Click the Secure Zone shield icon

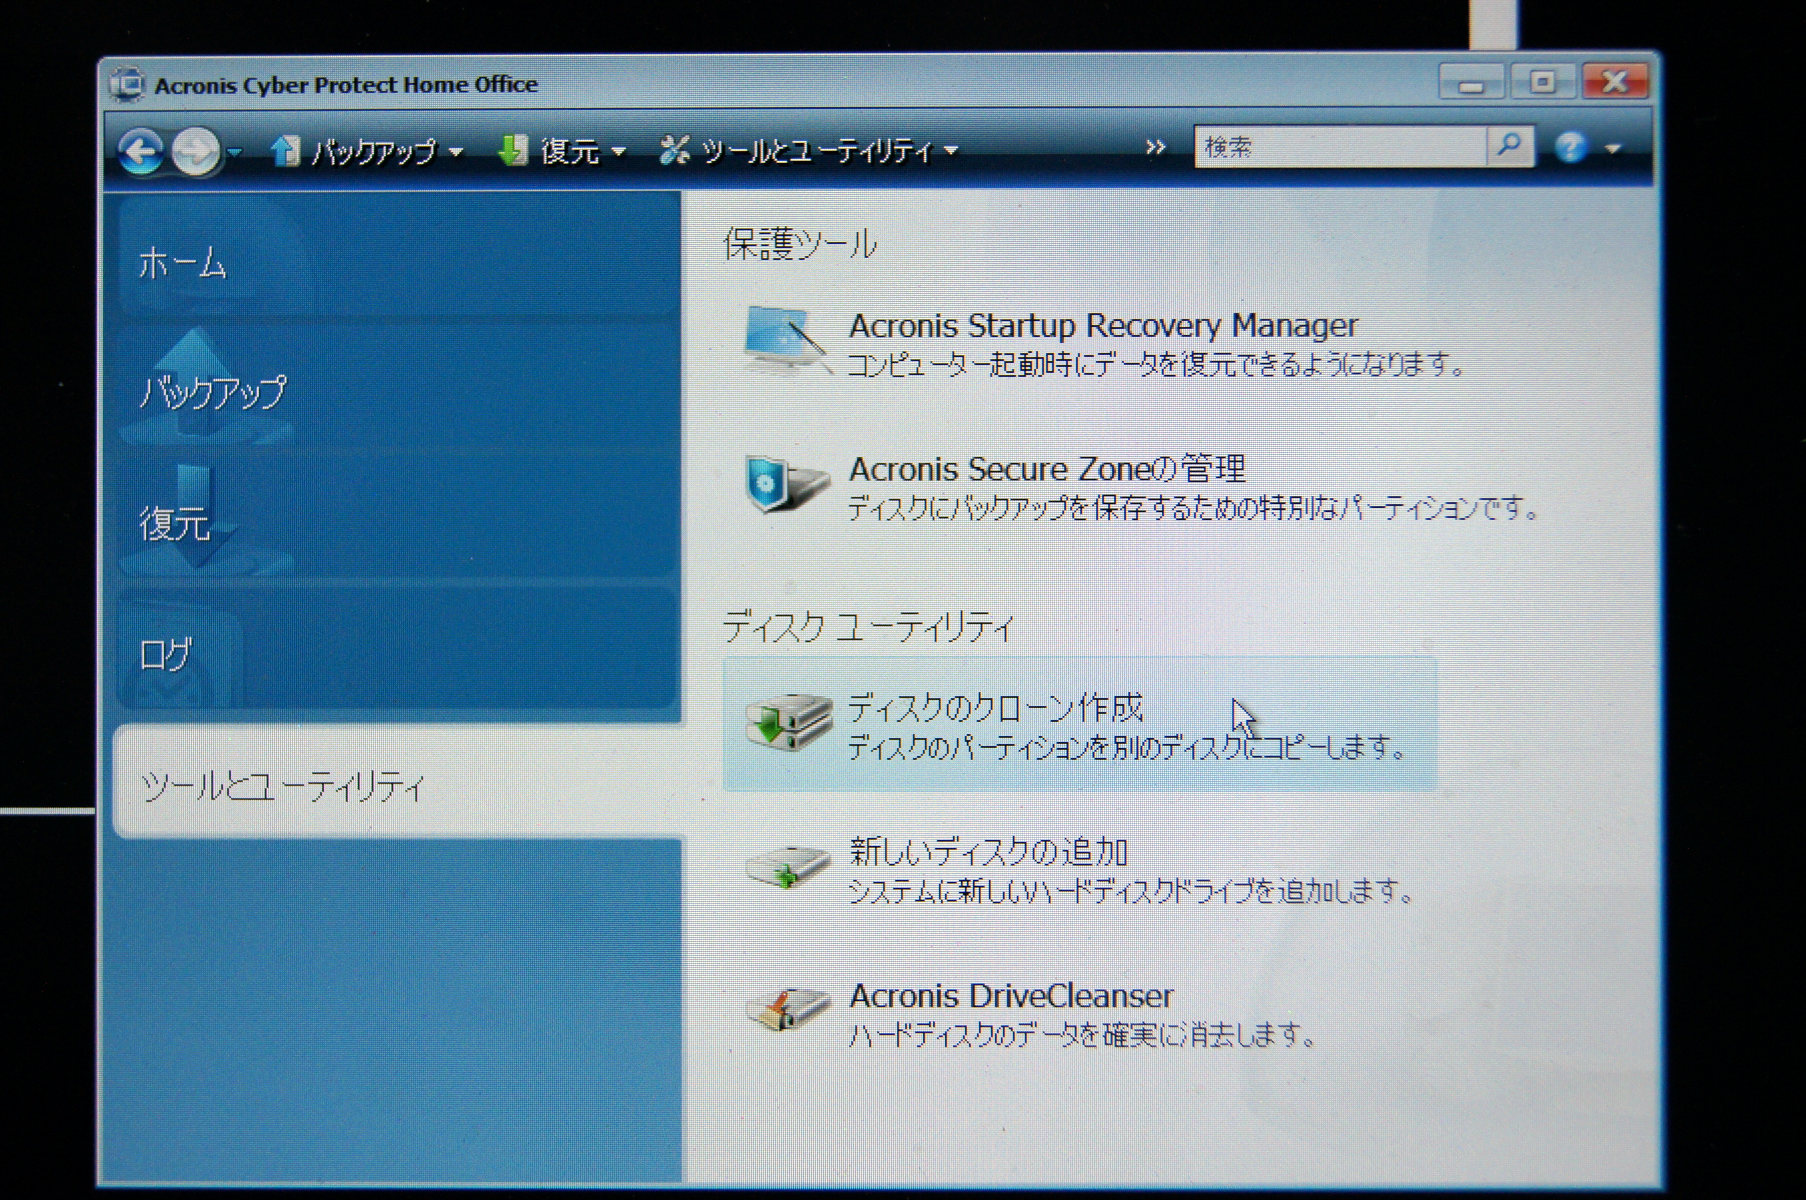[785, 484]
